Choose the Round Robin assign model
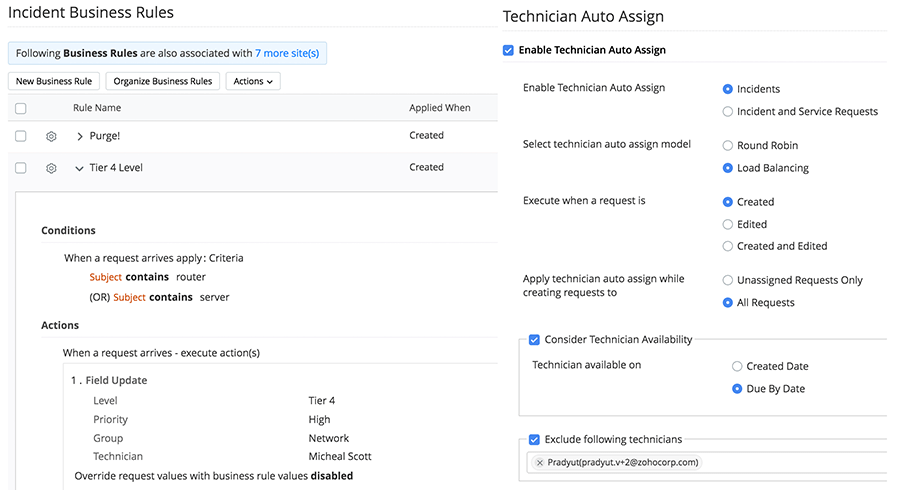 pos(728,146)
